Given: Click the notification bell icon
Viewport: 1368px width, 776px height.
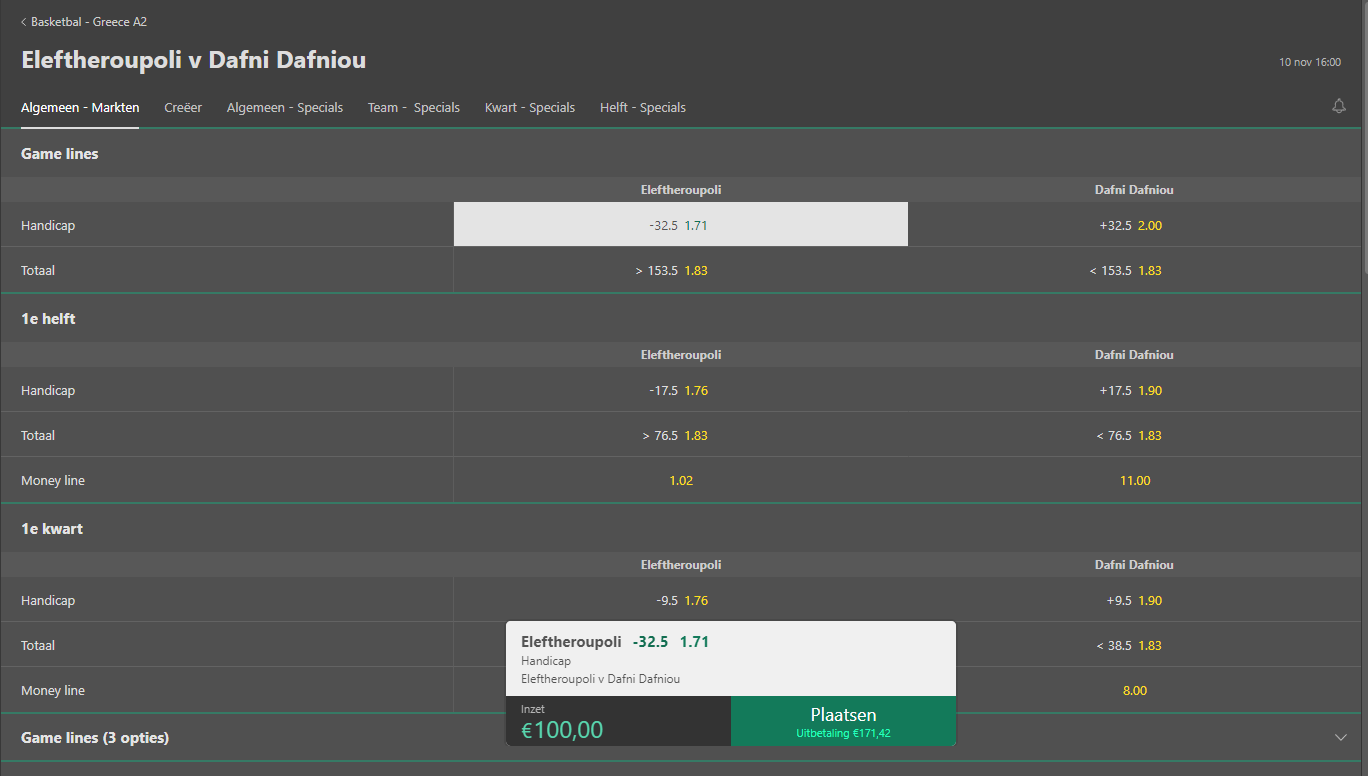Looking at the screenshot, I should (x=1339, y=106).
